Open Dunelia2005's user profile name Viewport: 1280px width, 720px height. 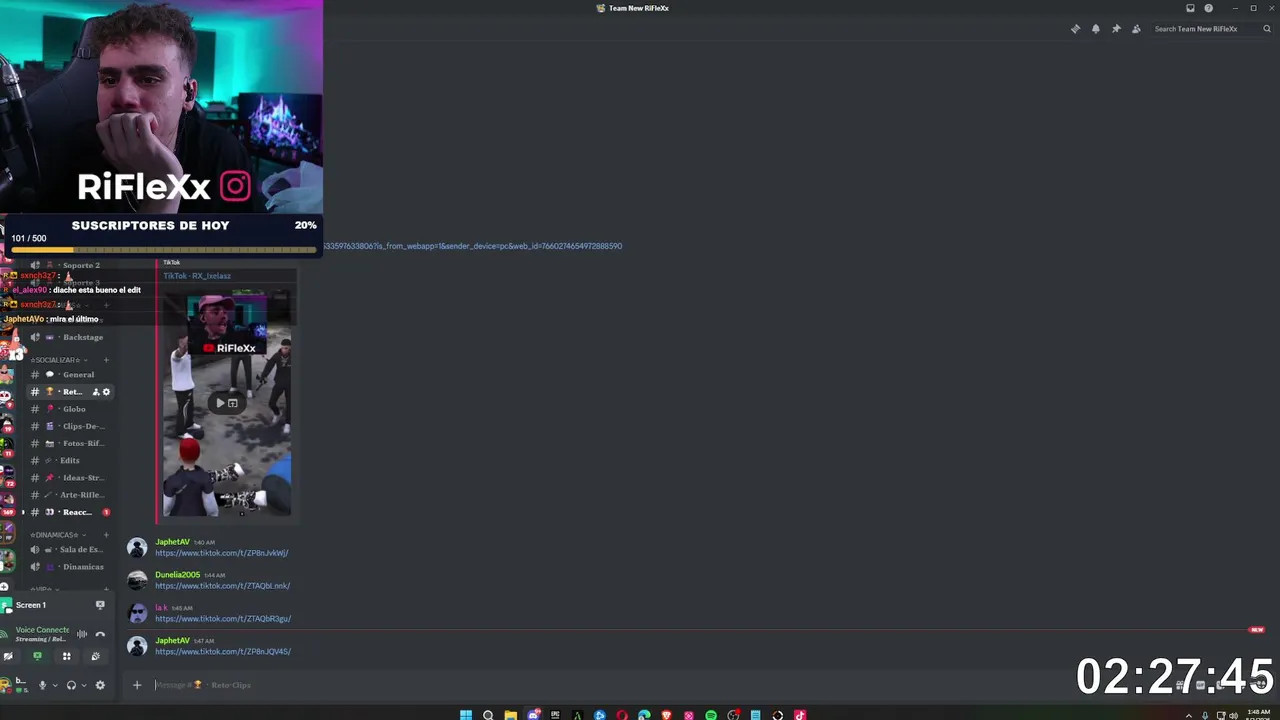coord(178,575)
